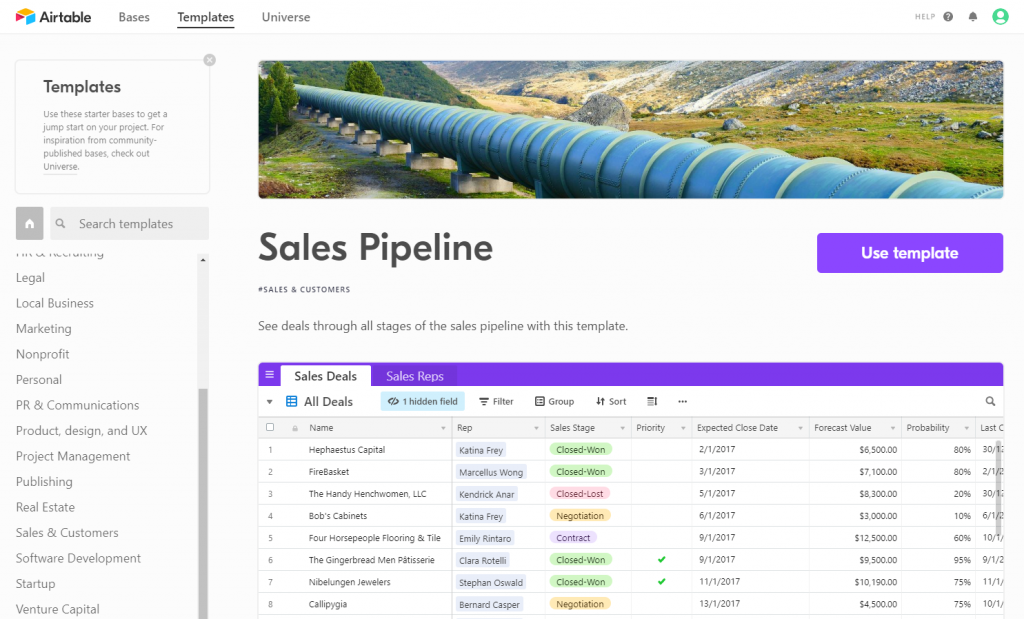Image resolution: width=1024 pixels, height=619 pixels.
Task: Select the Local Business category
Action: 55,303
